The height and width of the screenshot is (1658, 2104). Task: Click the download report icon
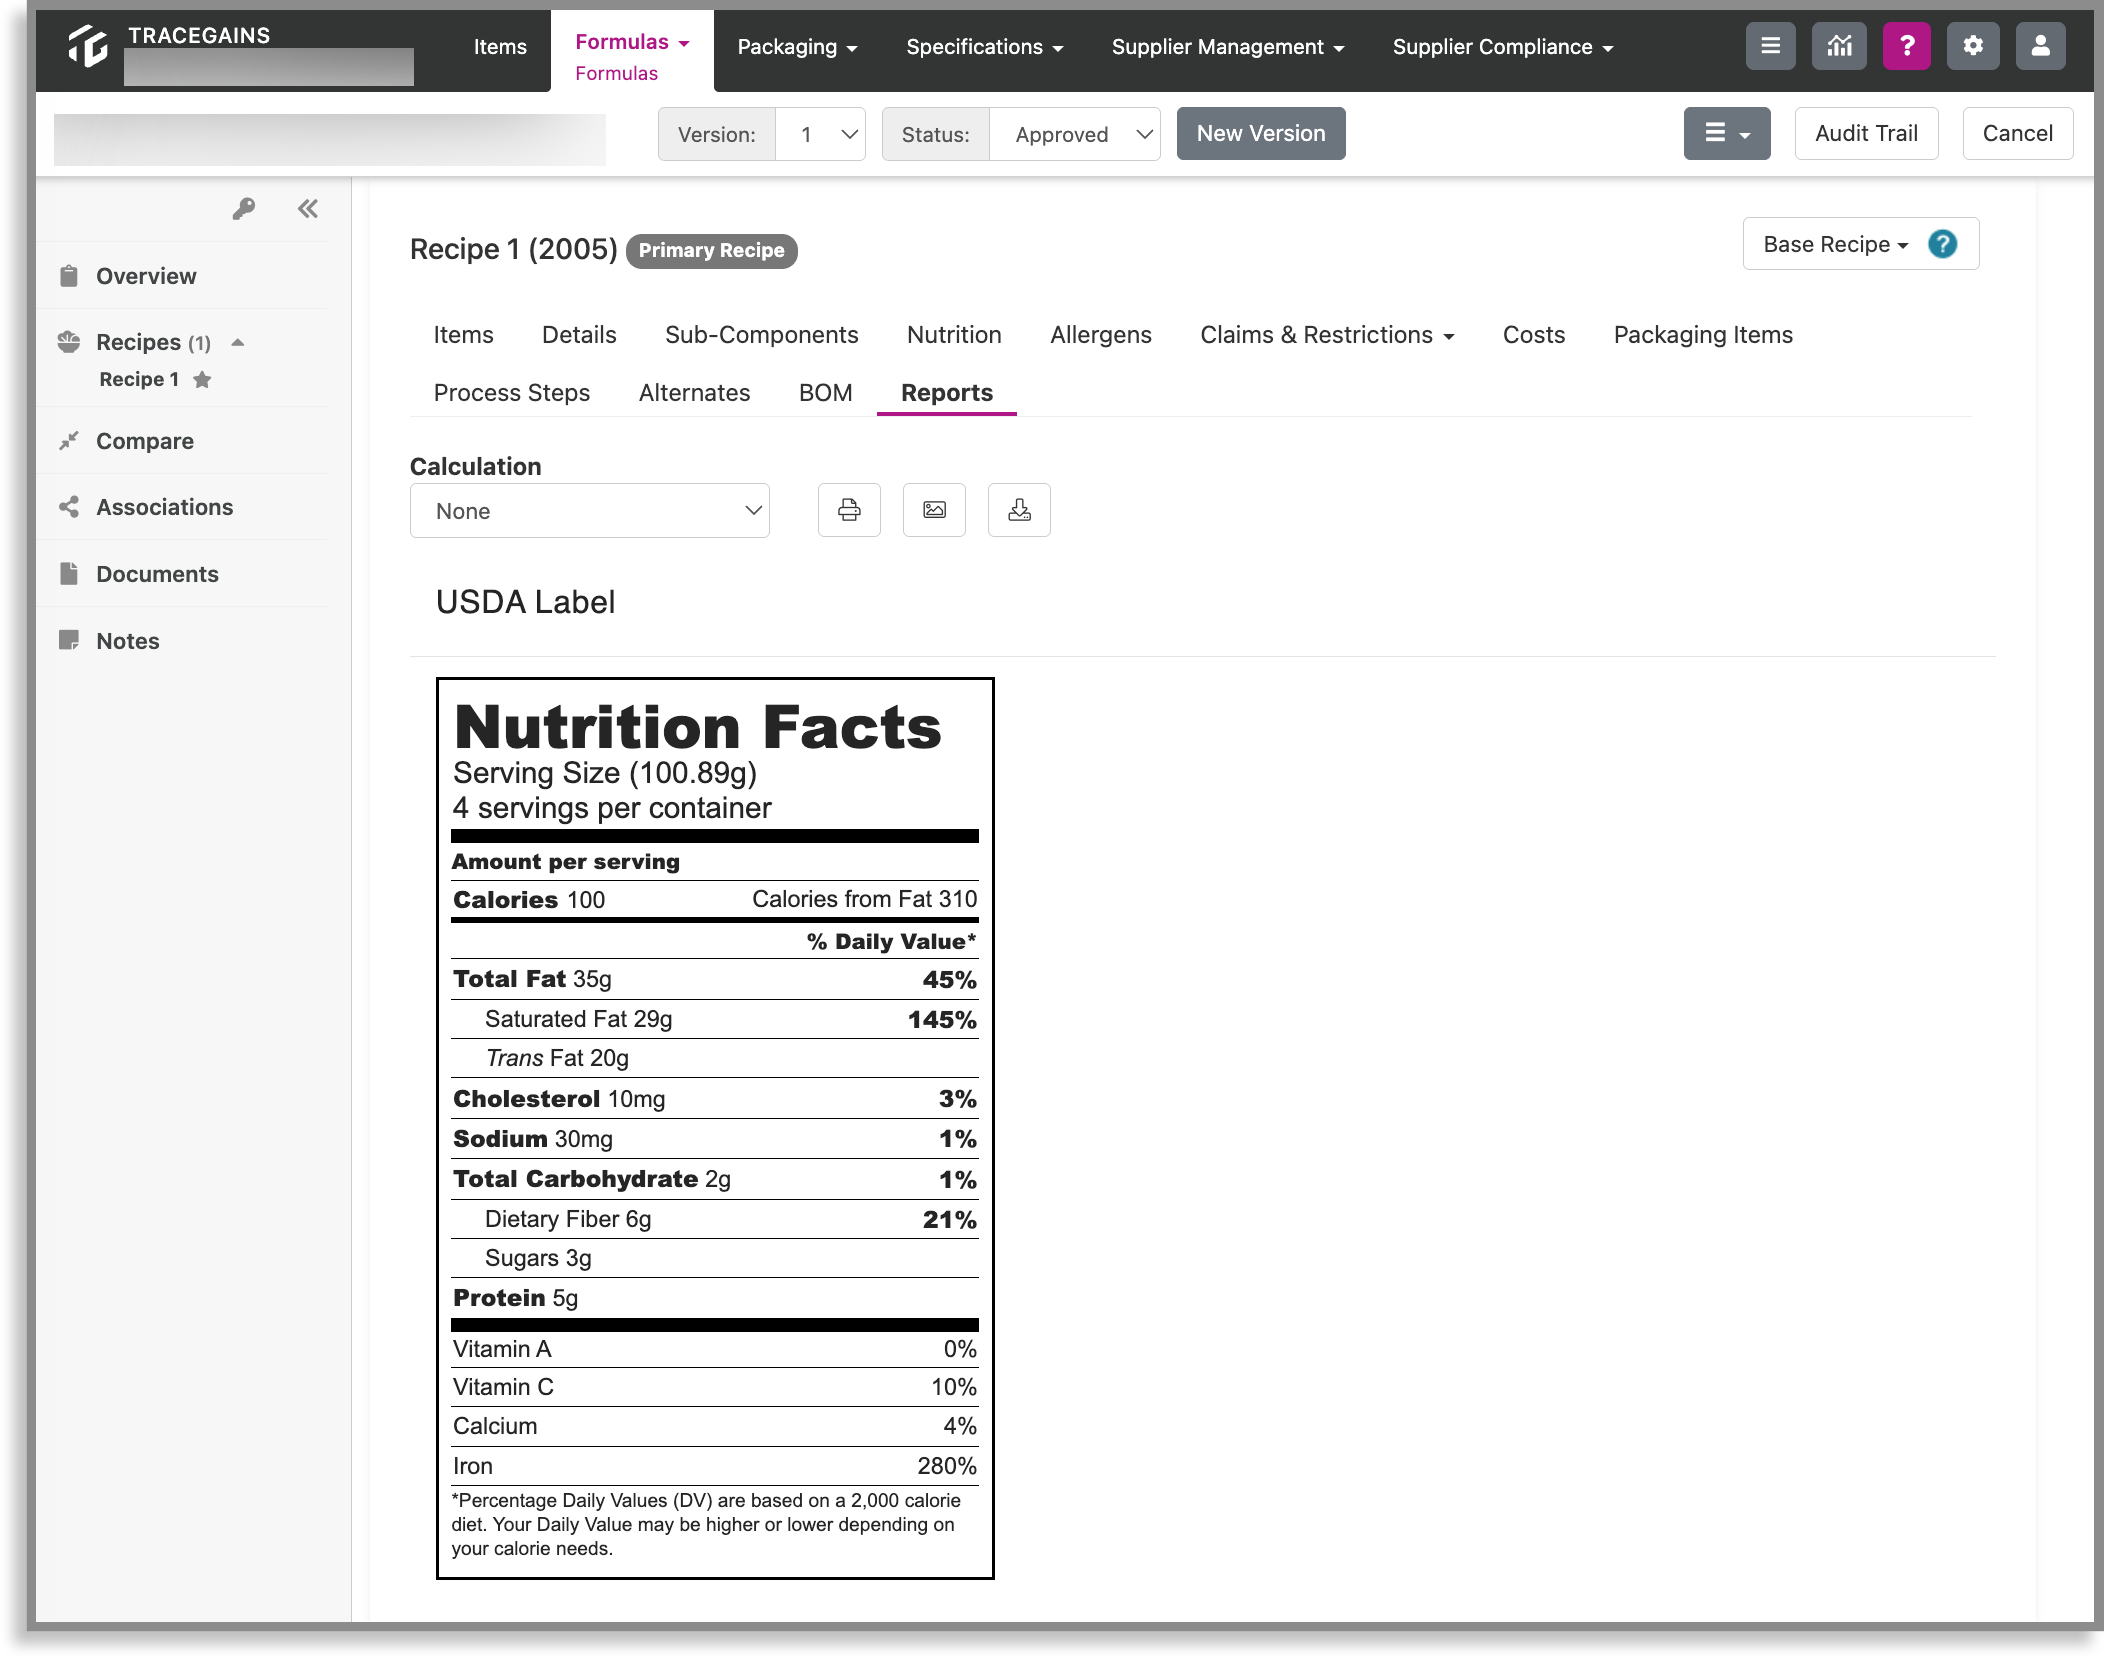pyautogui.click(x=1019, y=510)
